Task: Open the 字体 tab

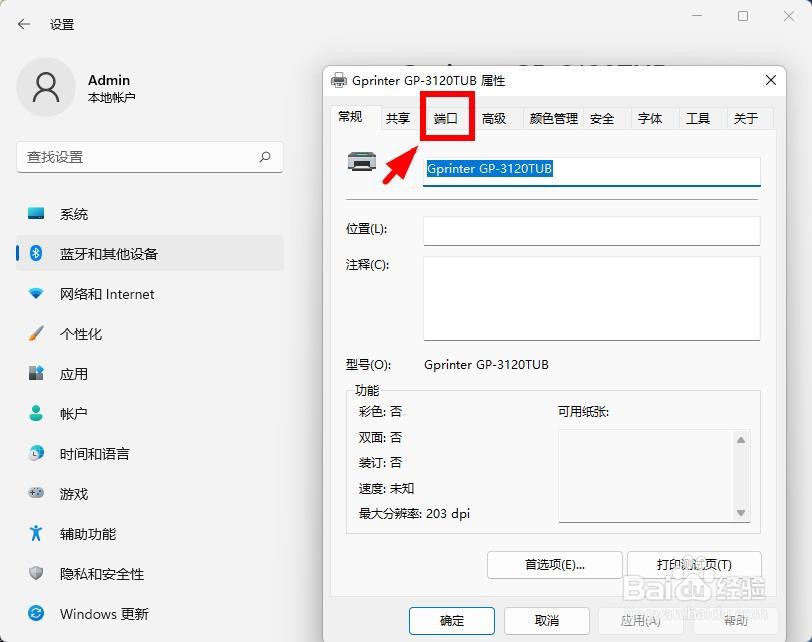Action: click(x=650, y=119)
